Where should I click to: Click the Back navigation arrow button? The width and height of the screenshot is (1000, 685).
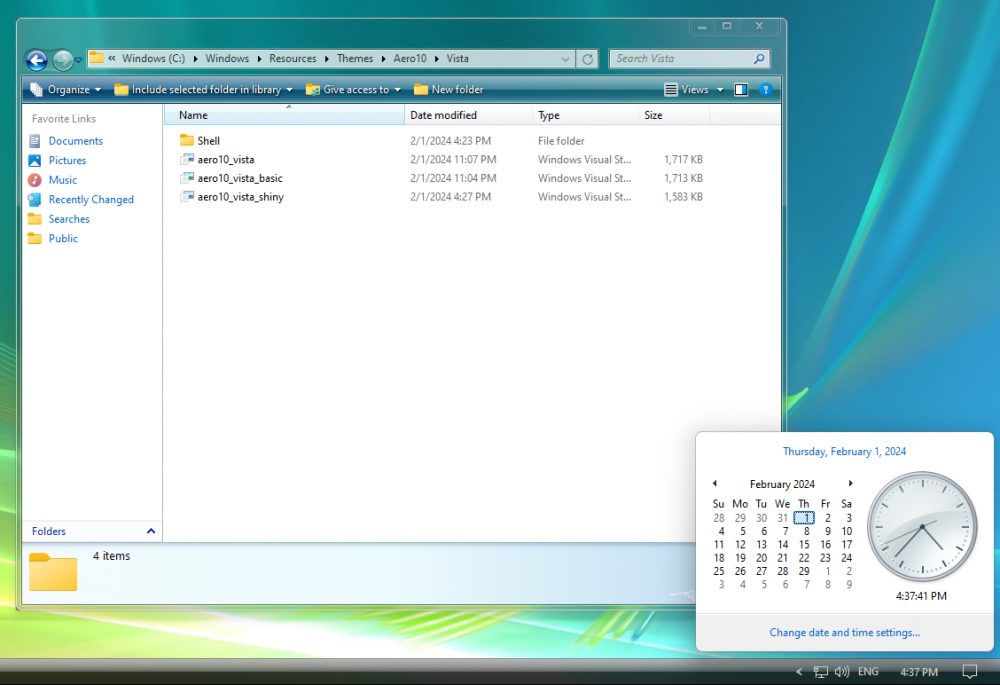pos(36,60)
